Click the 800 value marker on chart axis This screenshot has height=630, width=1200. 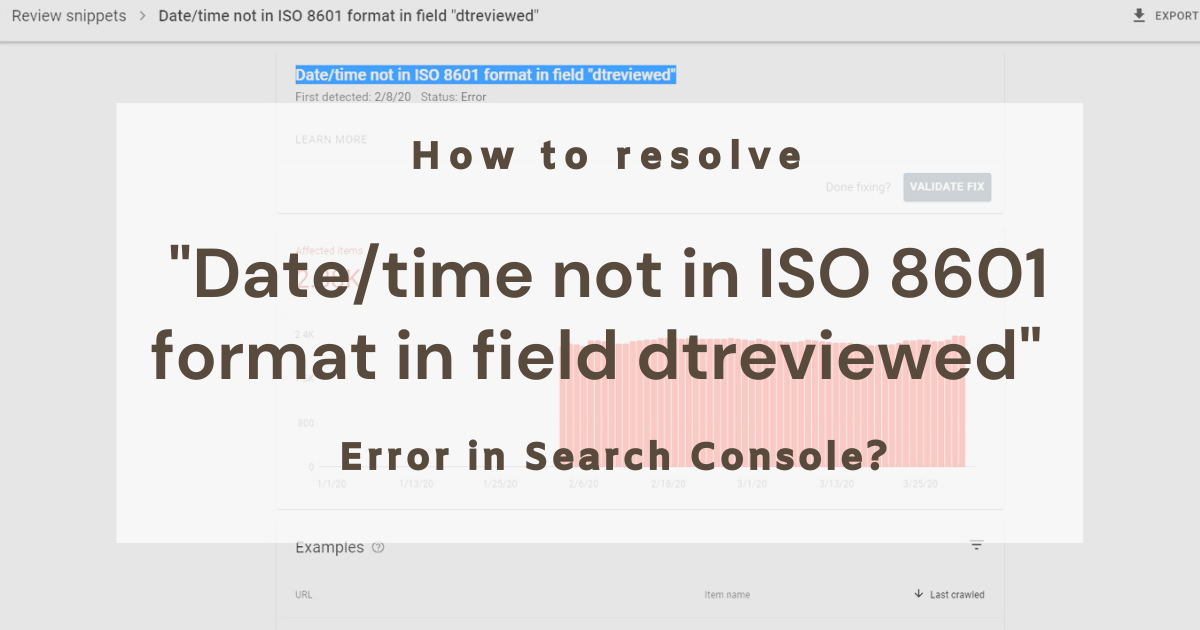306,422
